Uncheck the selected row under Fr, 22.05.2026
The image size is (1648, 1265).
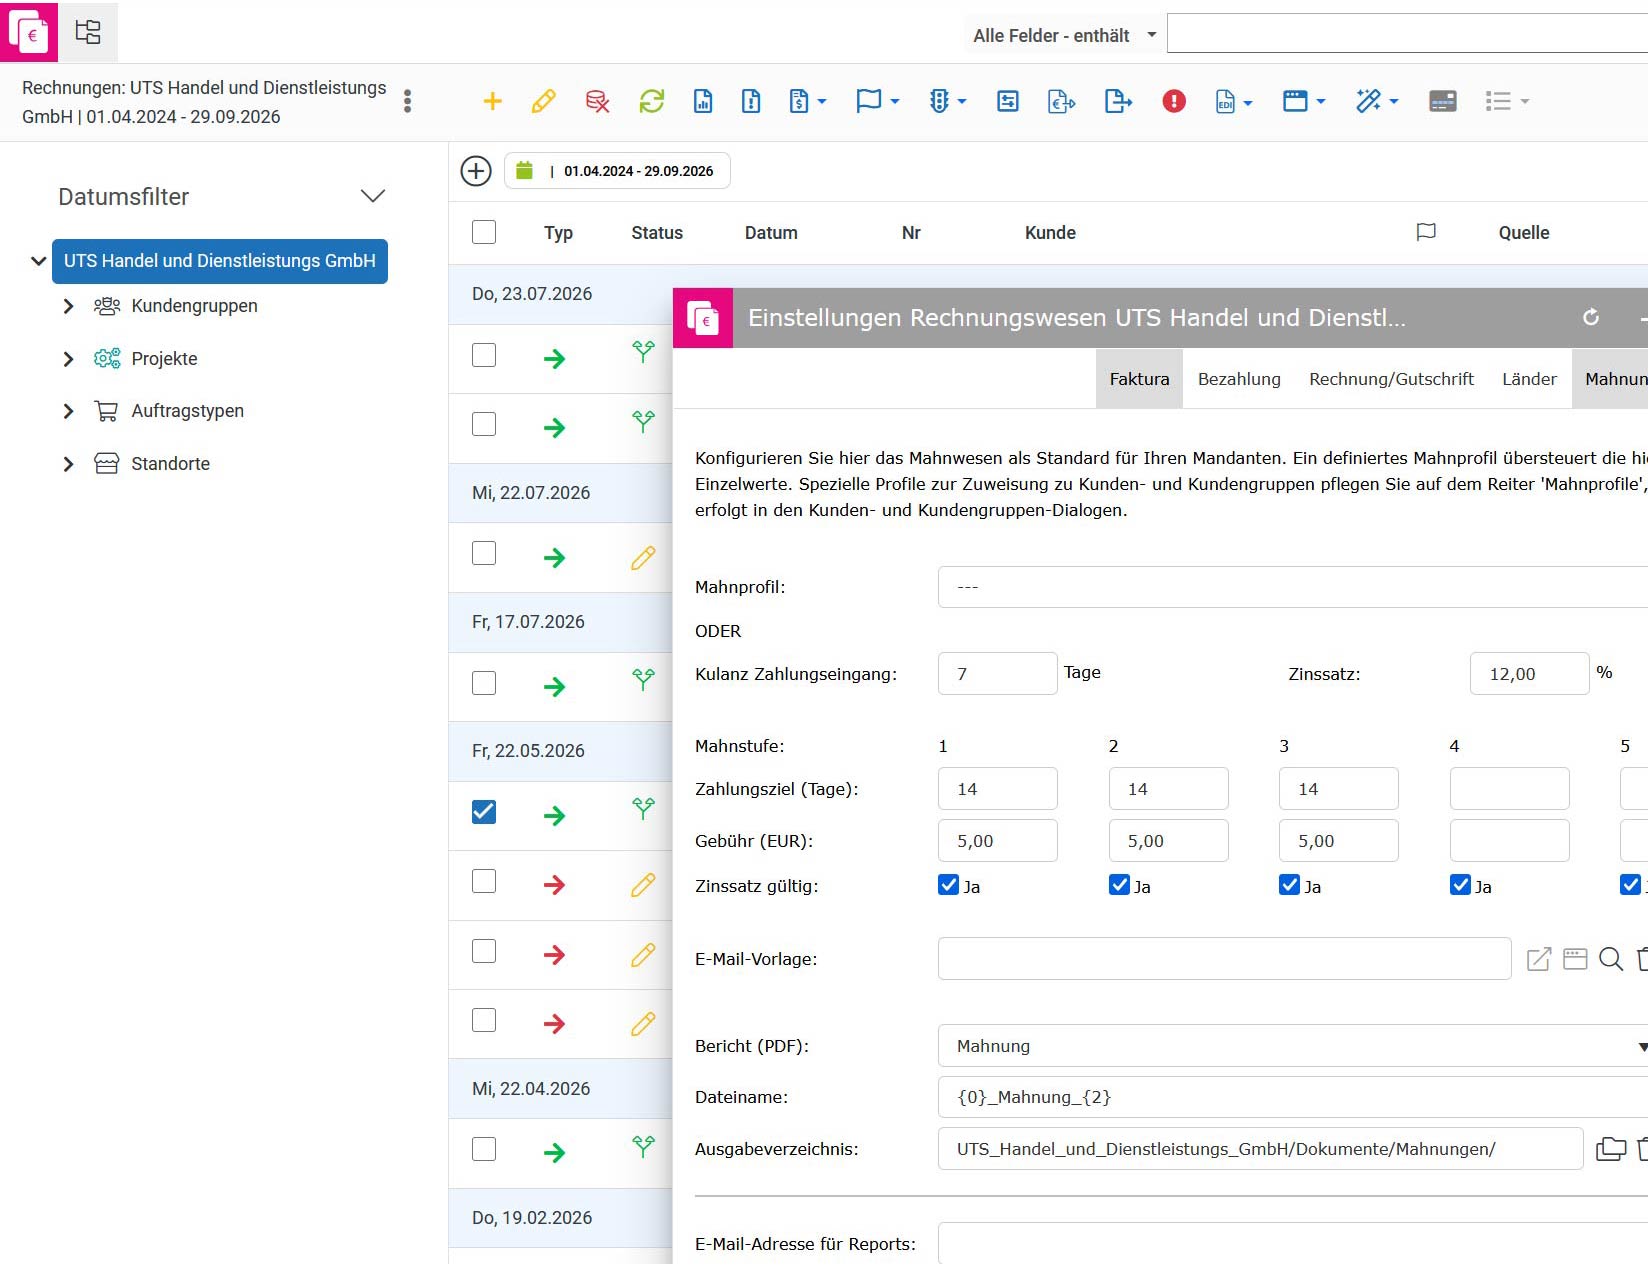pyautogui.click(x=484, y=811)
